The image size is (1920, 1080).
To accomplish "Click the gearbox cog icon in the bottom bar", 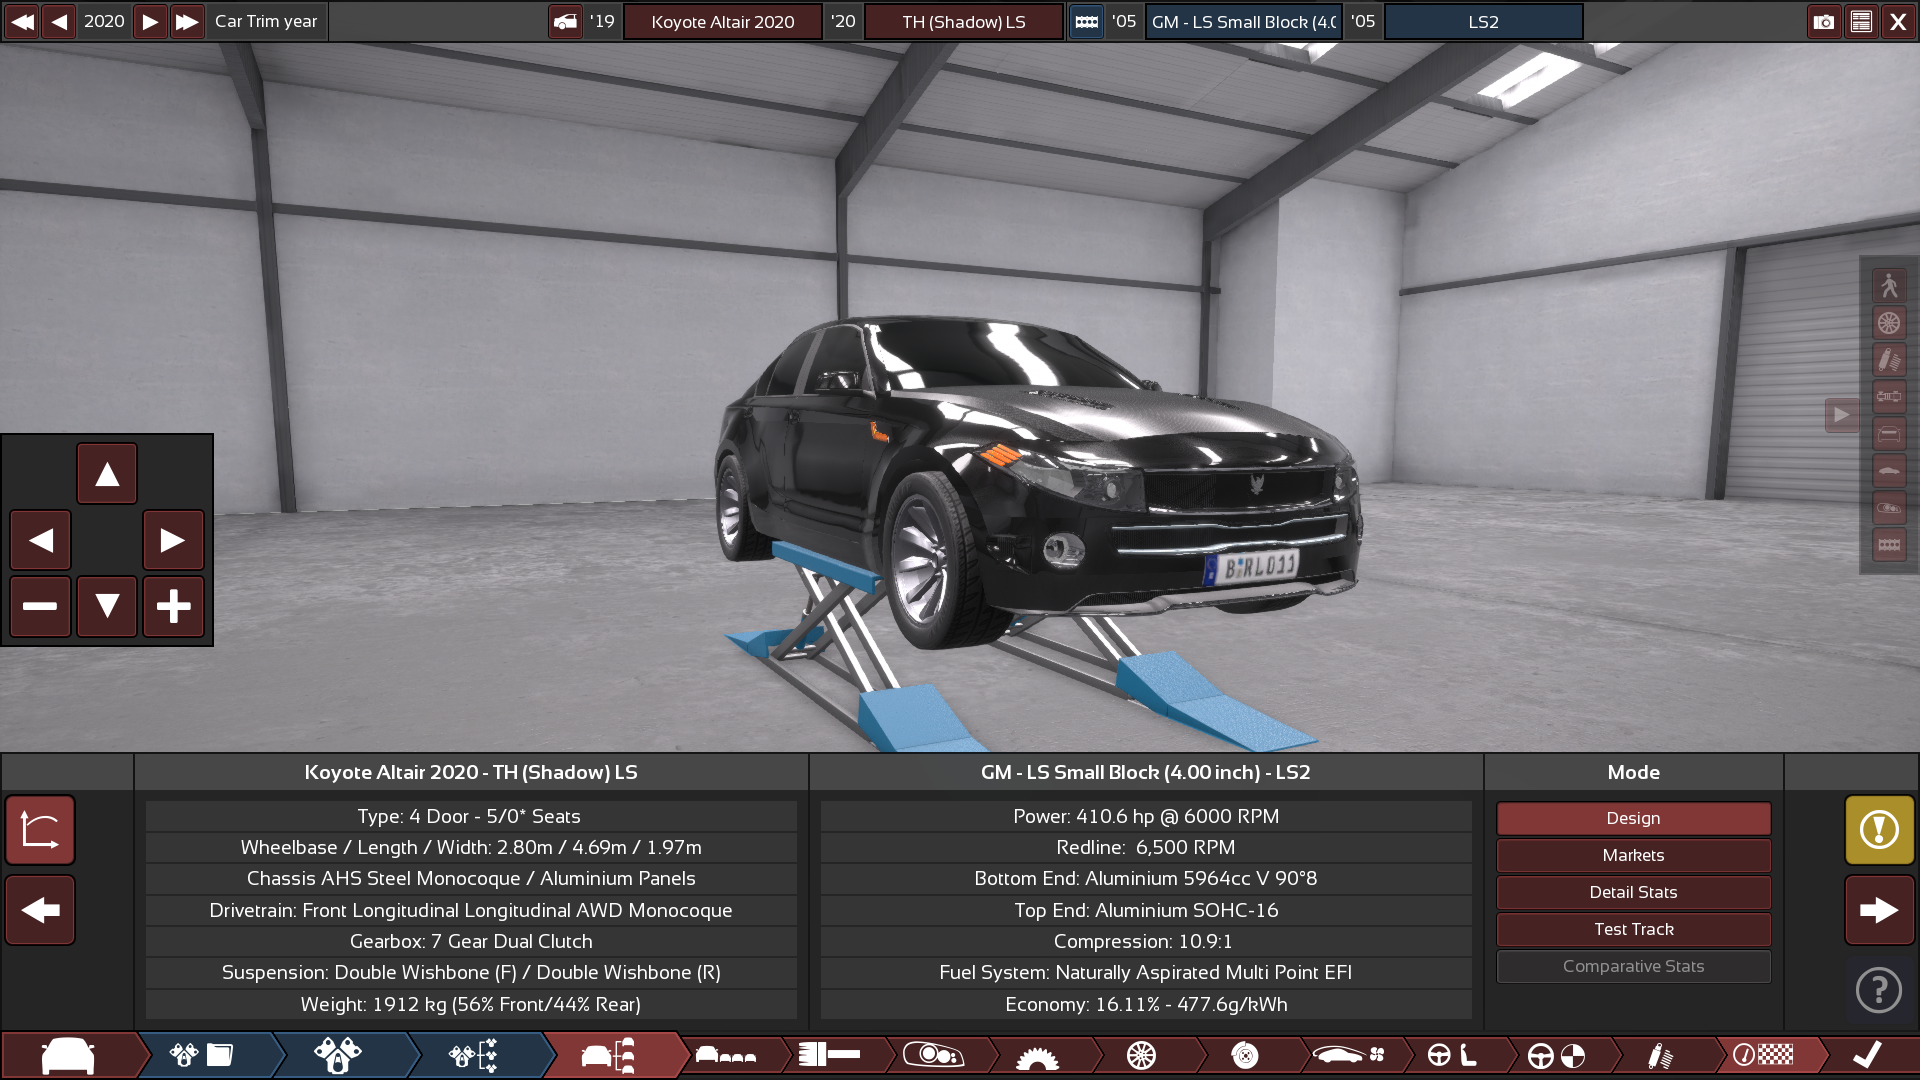I will tap(1036, 1057).
